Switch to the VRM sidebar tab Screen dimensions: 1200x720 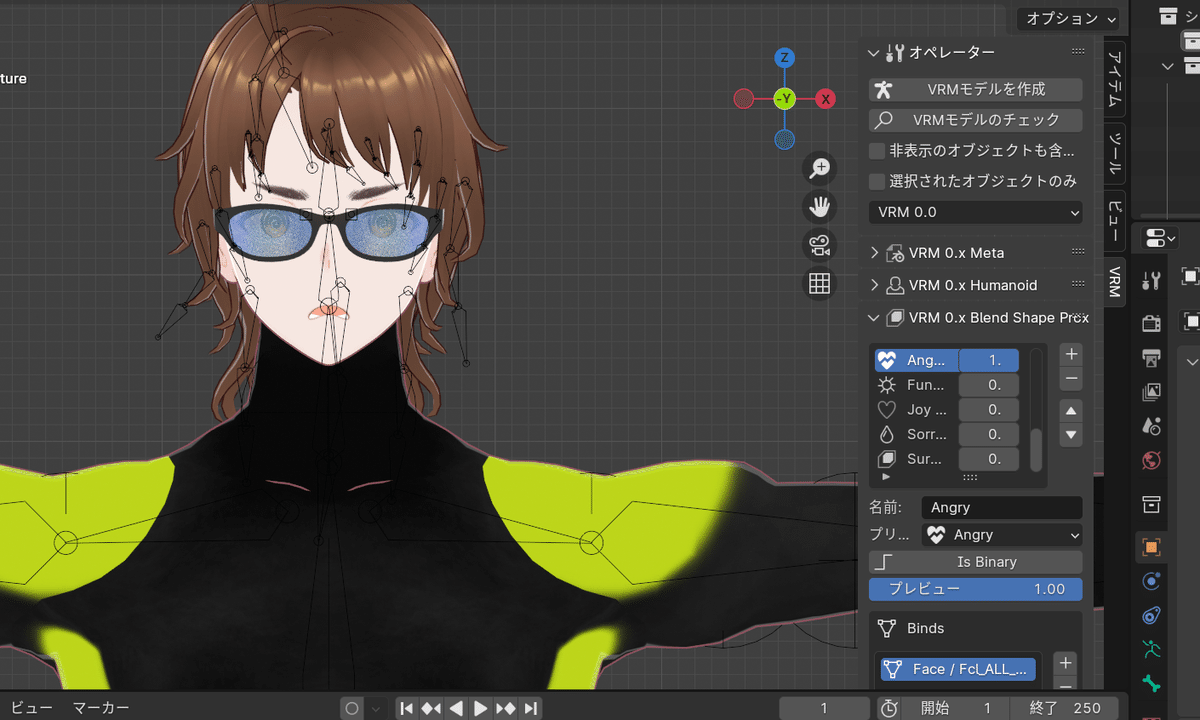[x=1114, y=283]
